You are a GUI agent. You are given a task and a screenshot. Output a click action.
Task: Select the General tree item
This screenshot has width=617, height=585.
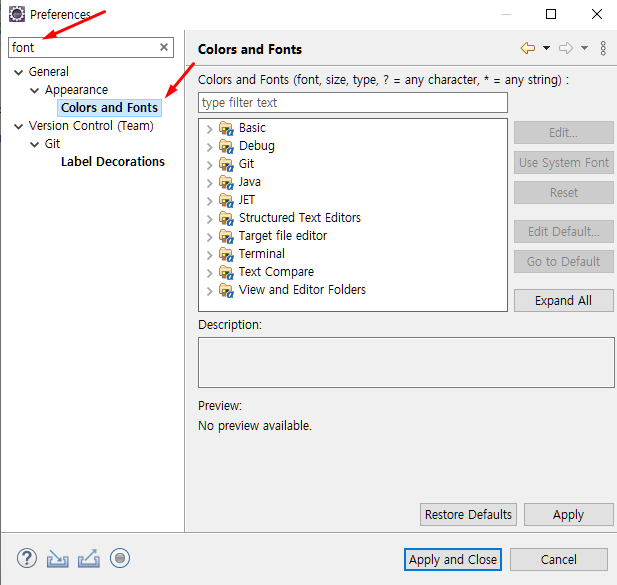pos(49,72)
